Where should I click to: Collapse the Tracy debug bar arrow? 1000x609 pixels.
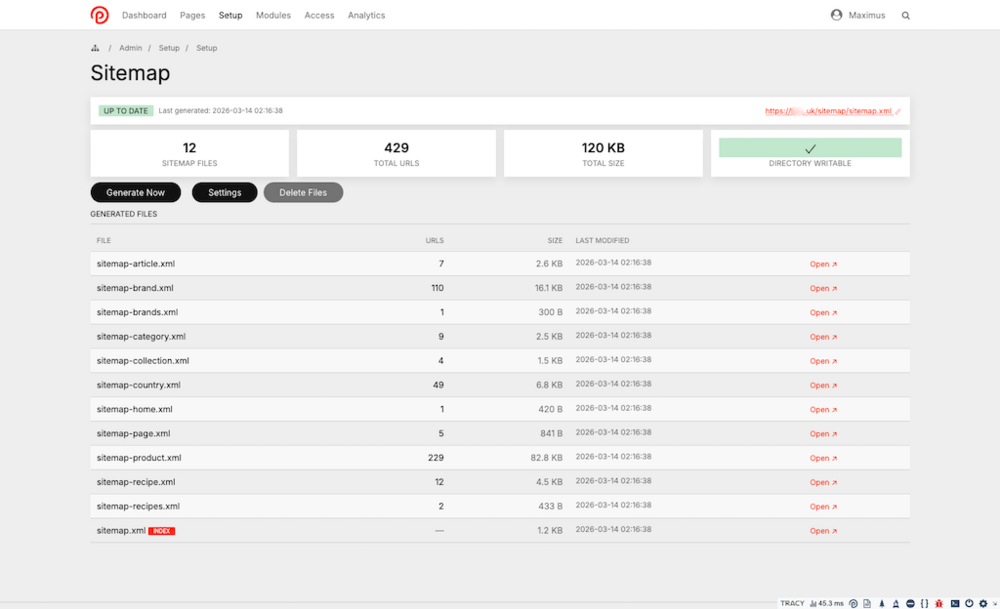pyautogui.click(x=994, y=603)
